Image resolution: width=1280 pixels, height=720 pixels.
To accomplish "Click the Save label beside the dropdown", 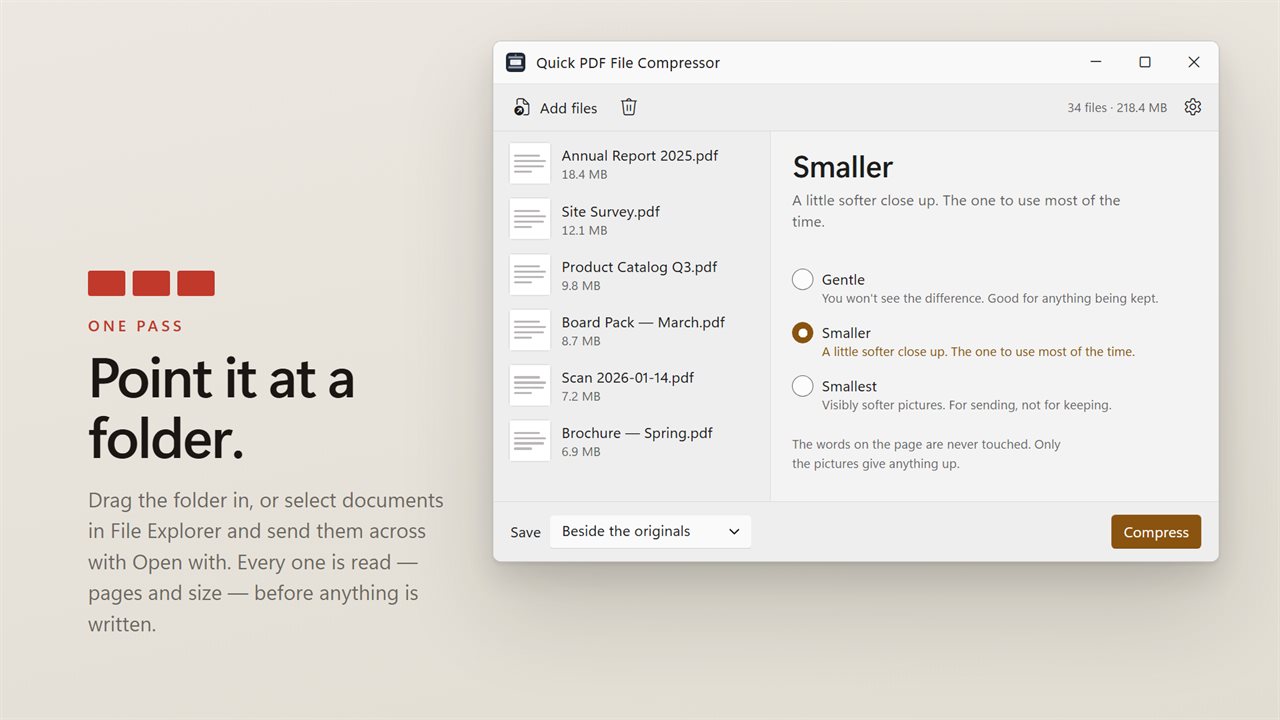I will [x=525, y=532].
